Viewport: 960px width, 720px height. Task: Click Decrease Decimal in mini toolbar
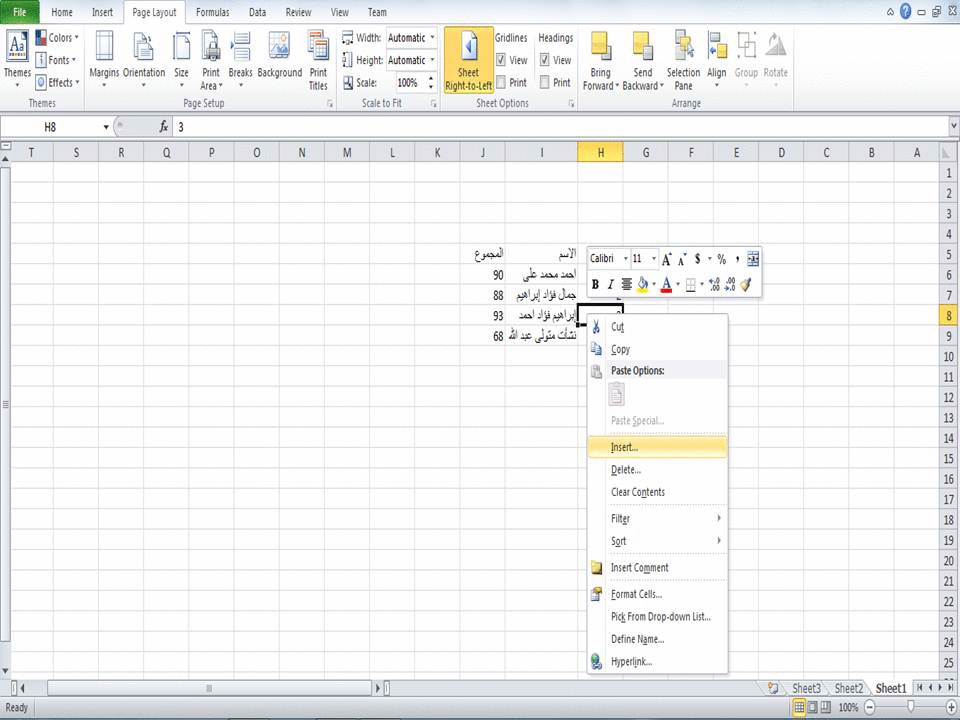(730, 285)
